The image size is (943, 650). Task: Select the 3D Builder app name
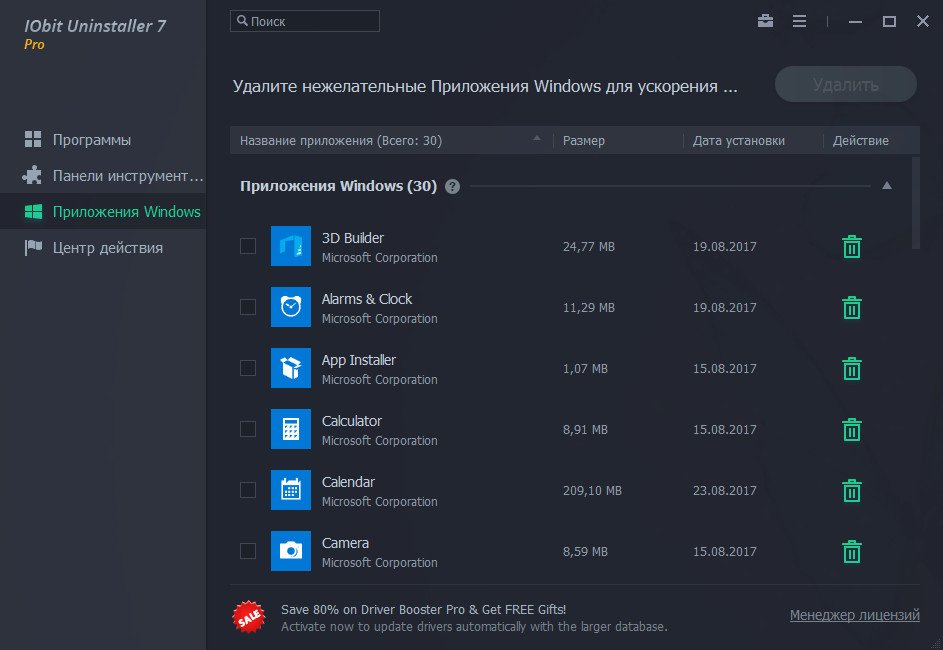pos(352,238)
